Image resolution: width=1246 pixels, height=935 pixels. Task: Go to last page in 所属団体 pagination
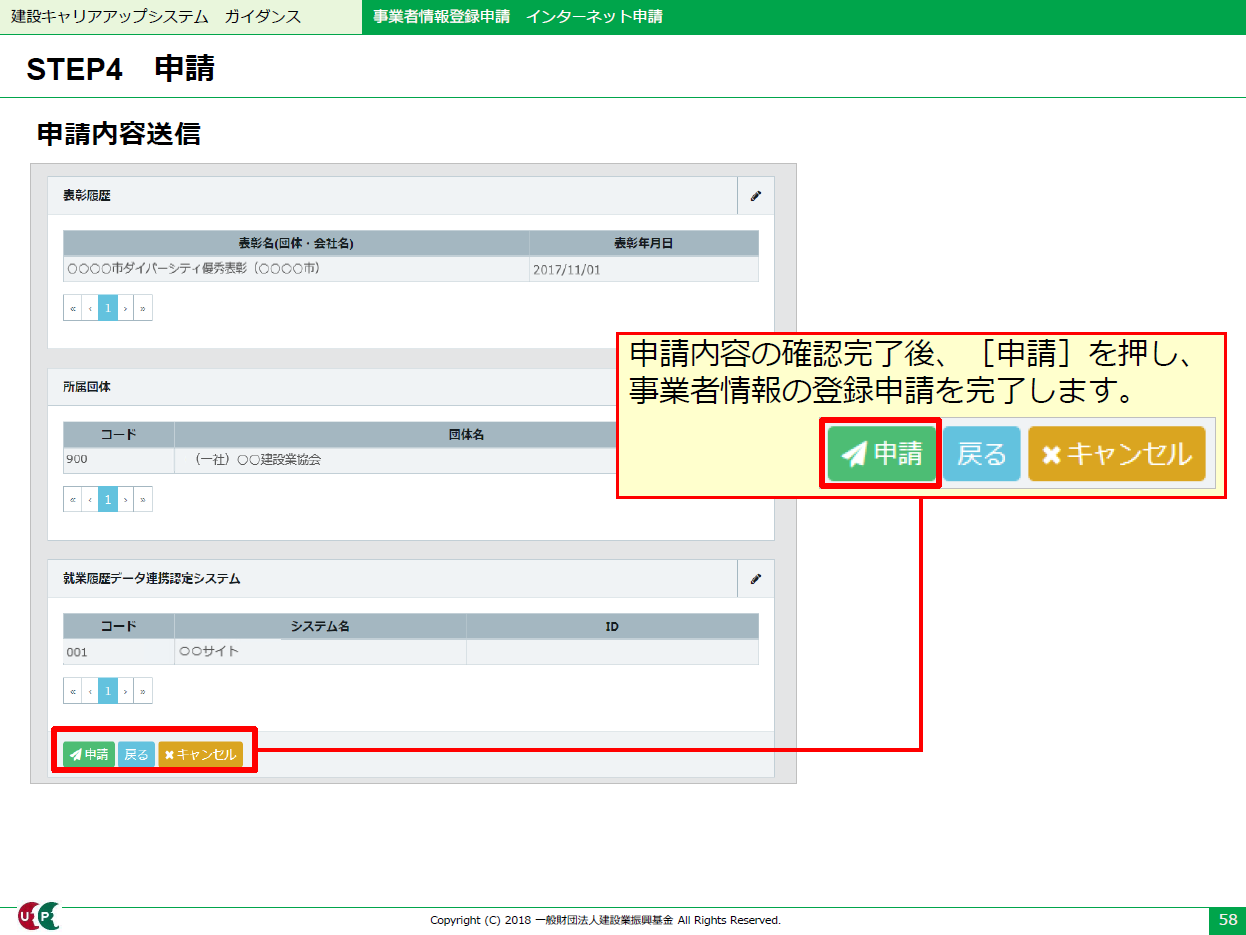[143, 499]
